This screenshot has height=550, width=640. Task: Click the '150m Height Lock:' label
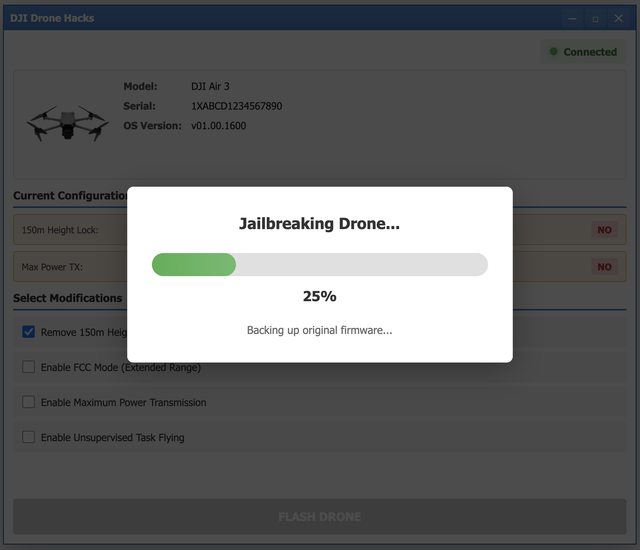coord(60,230)
